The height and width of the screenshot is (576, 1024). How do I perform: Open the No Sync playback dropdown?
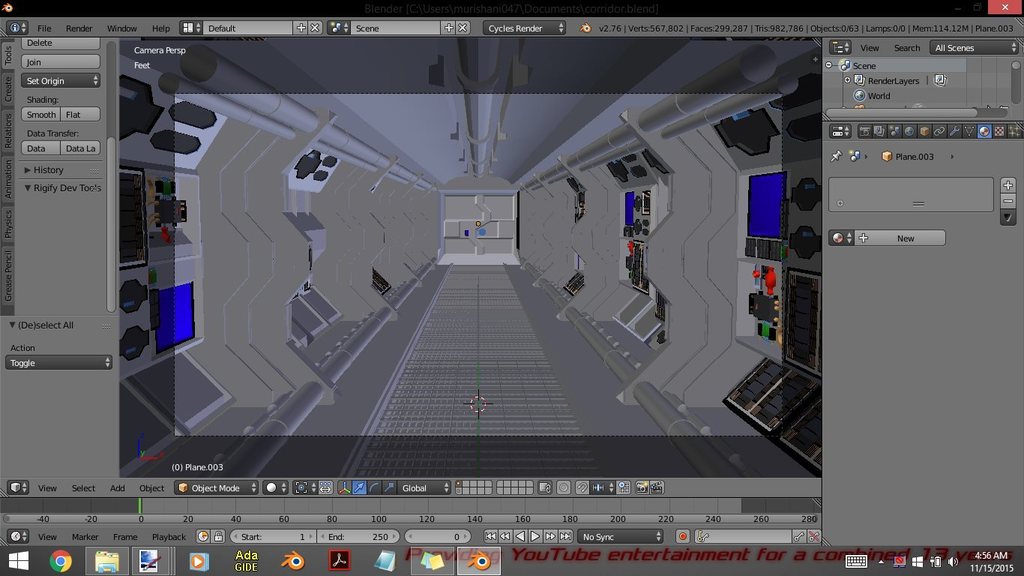click(x=620, y=536)
